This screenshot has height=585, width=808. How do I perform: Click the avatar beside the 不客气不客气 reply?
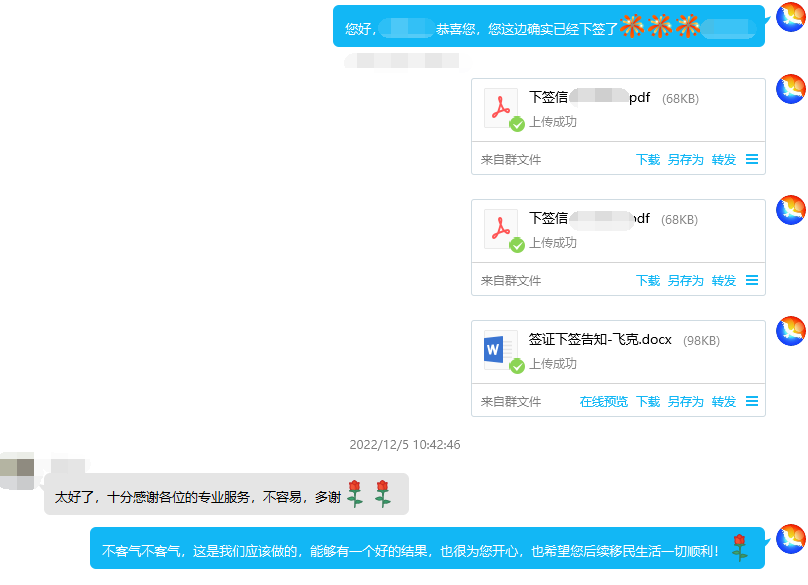[791, 540]
